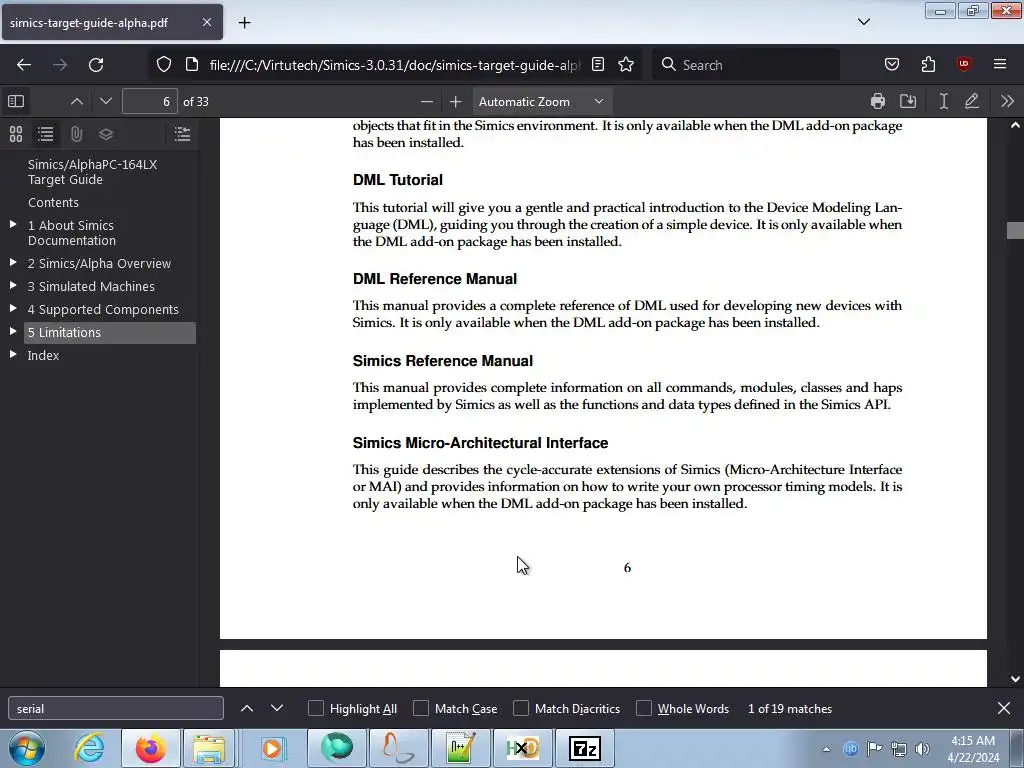Expand 3 Simulated Machines node
Screen dimensions: 1024x768
tap(13, 285)
